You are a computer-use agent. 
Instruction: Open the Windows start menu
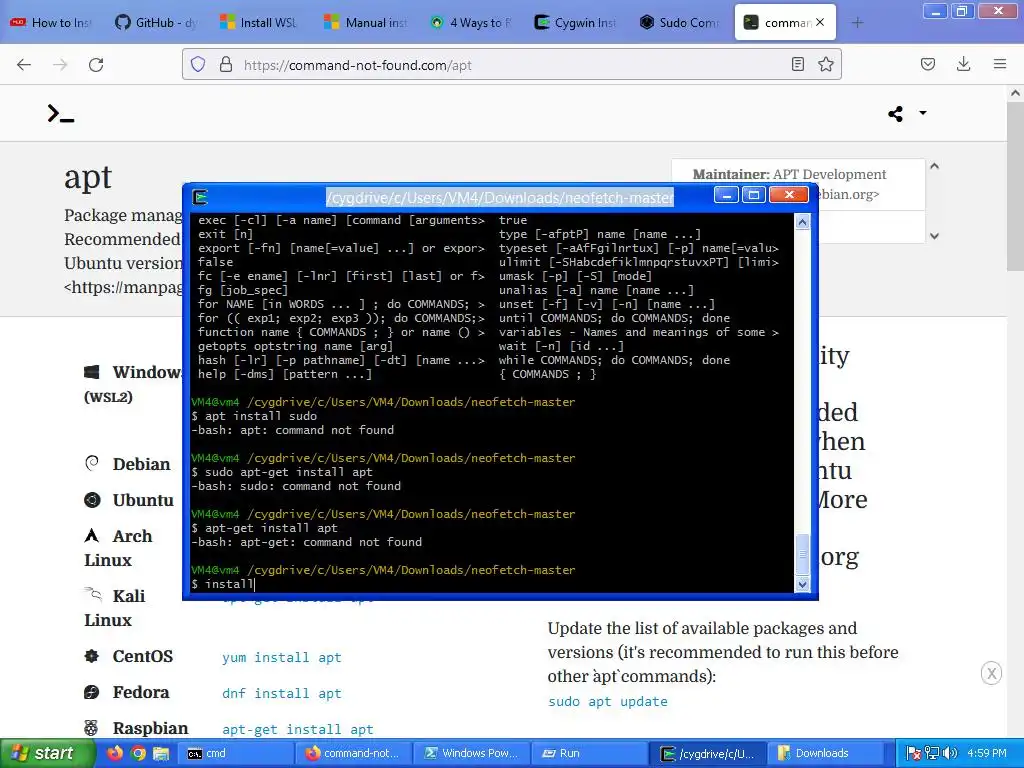(47, 754)
